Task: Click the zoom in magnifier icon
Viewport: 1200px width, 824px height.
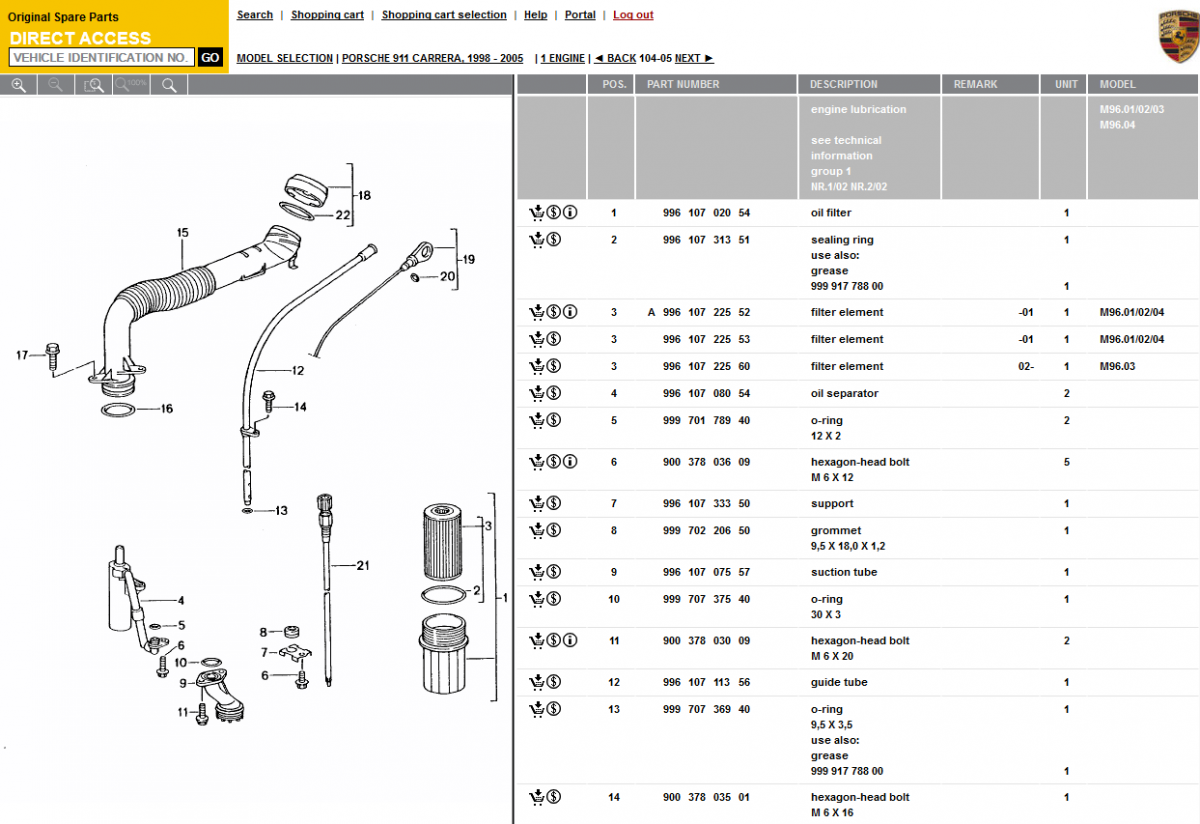Action: coord(18,85)
